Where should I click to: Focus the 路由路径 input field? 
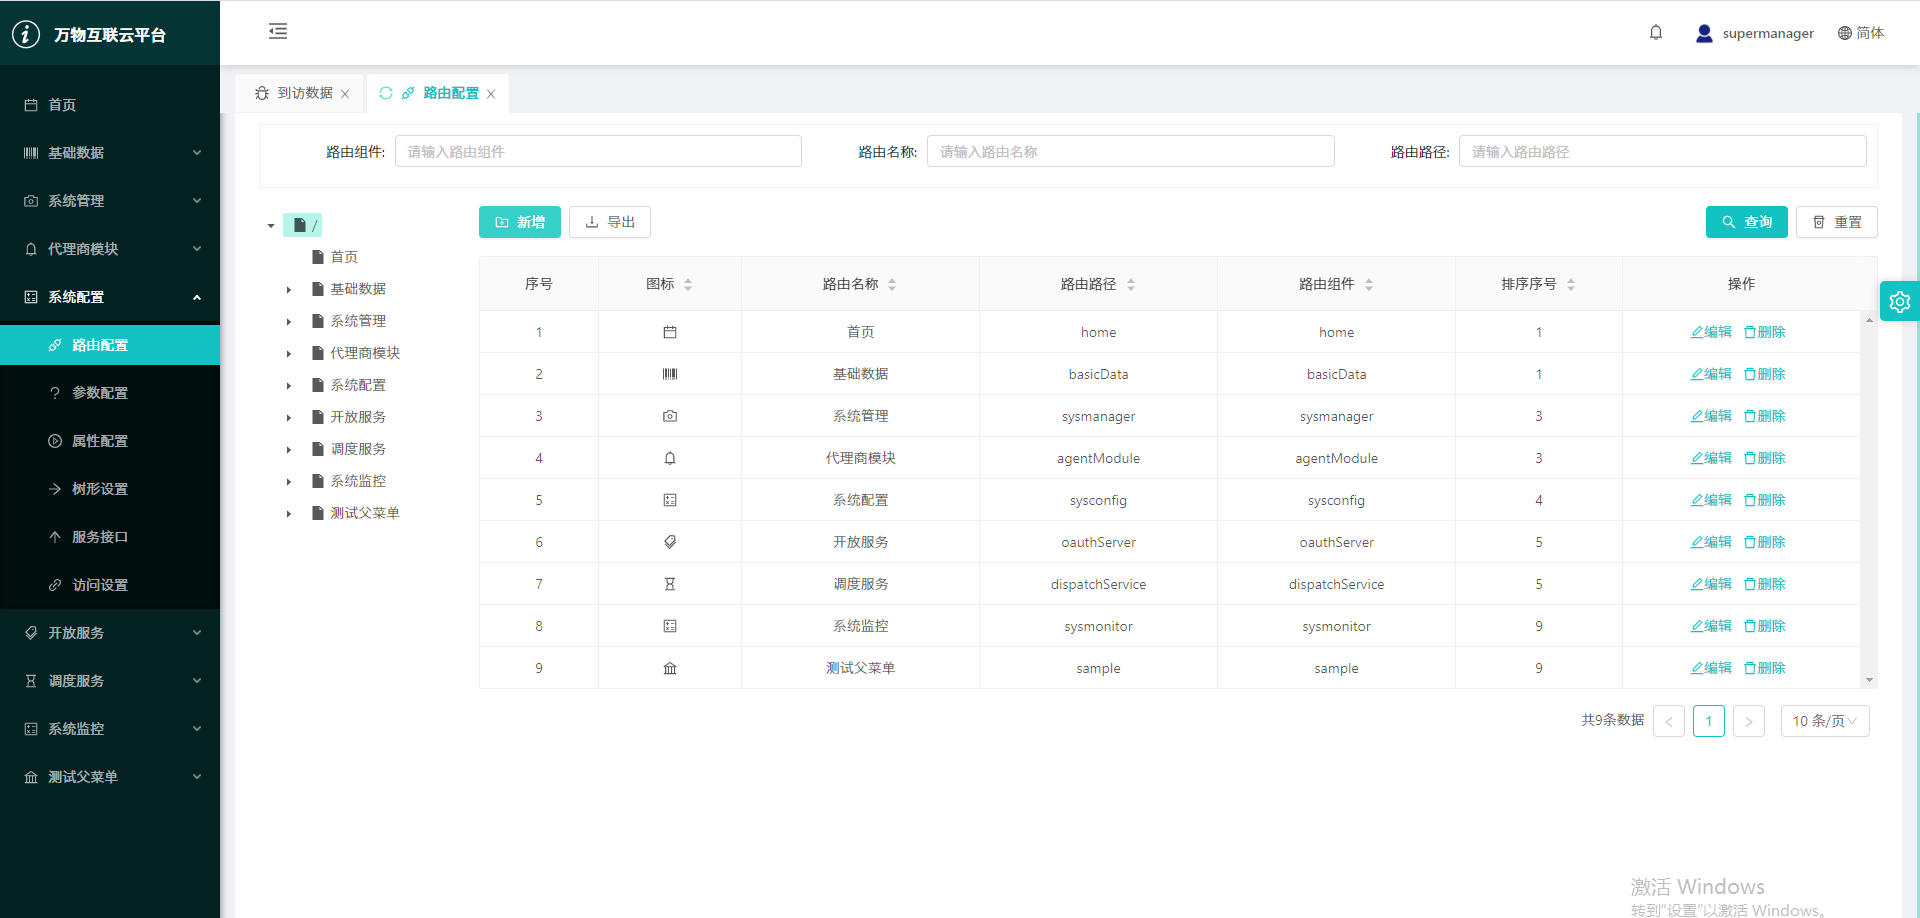pos(1663,151)
